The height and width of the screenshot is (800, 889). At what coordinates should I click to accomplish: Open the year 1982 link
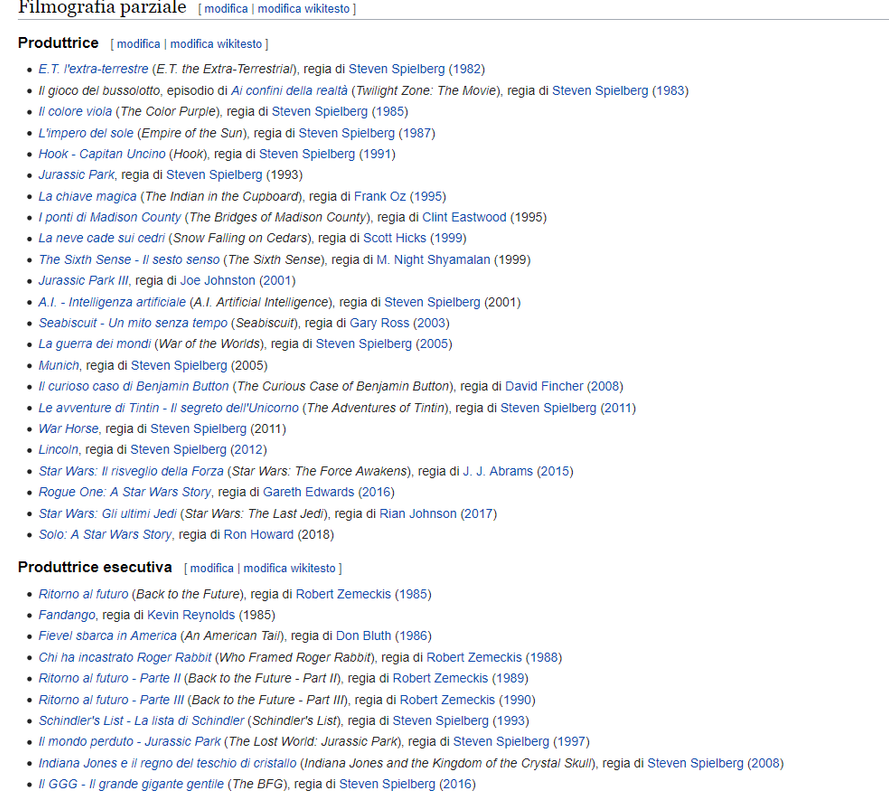click(467, 69)
